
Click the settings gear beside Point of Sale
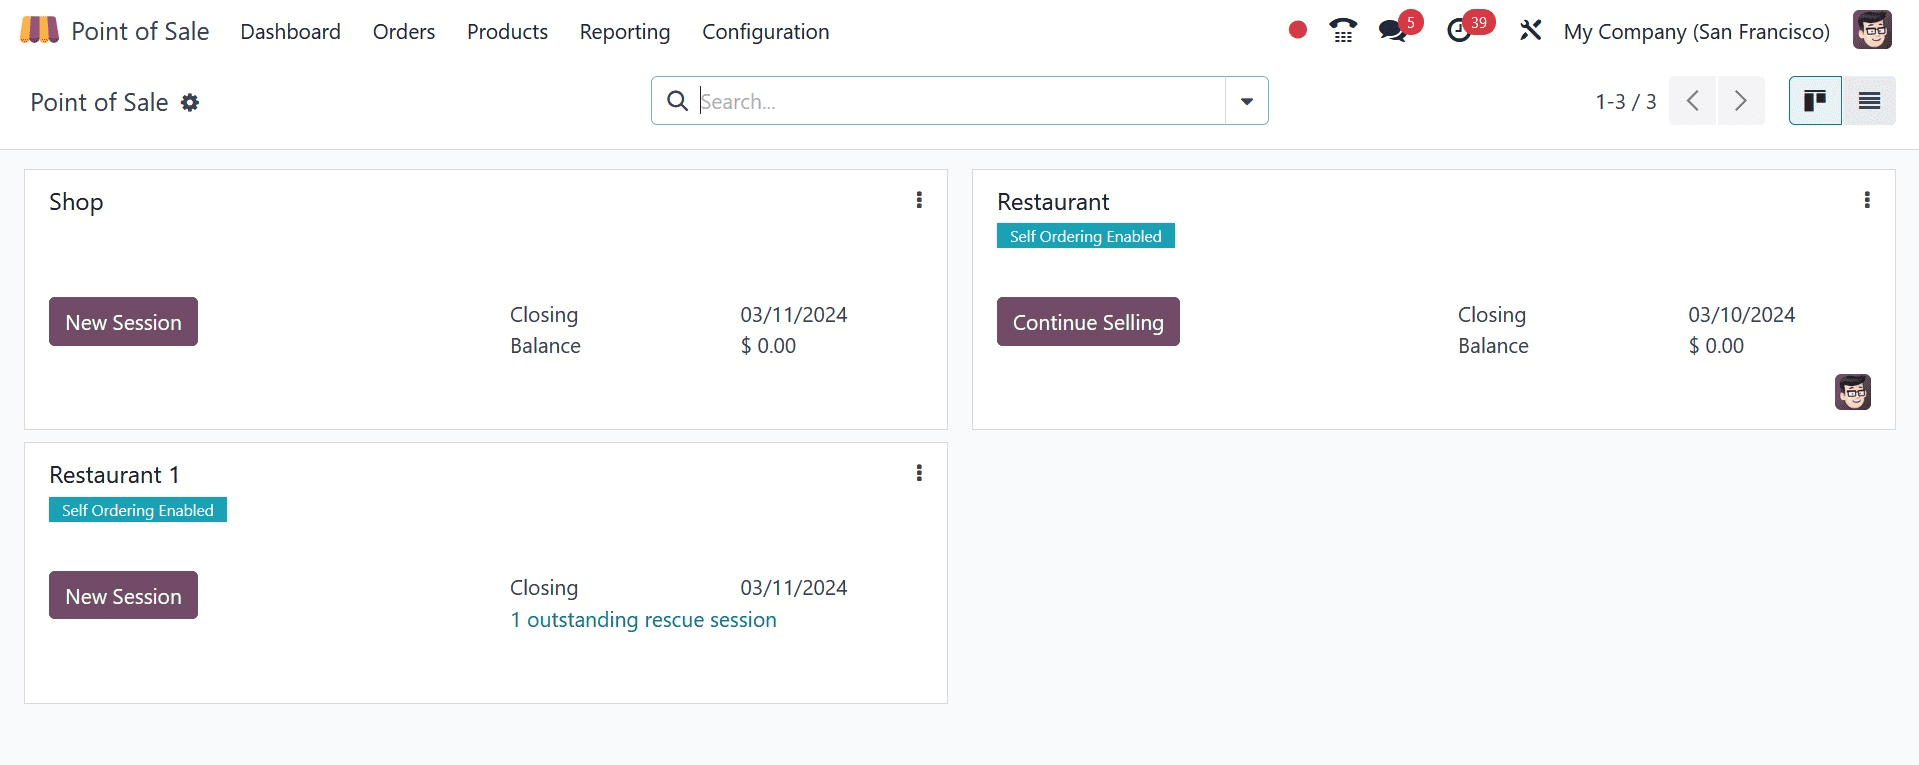pos(190,103)
